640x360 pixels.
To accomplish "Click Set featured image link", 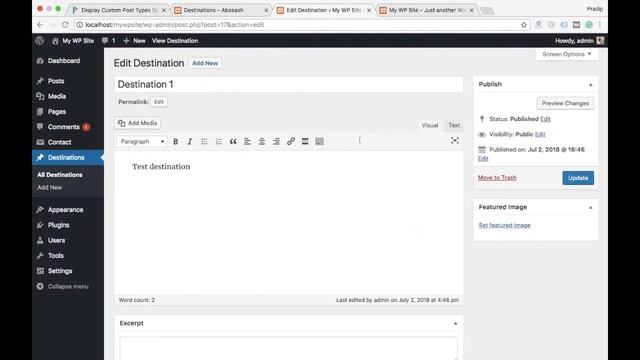I will coord(504,225).
